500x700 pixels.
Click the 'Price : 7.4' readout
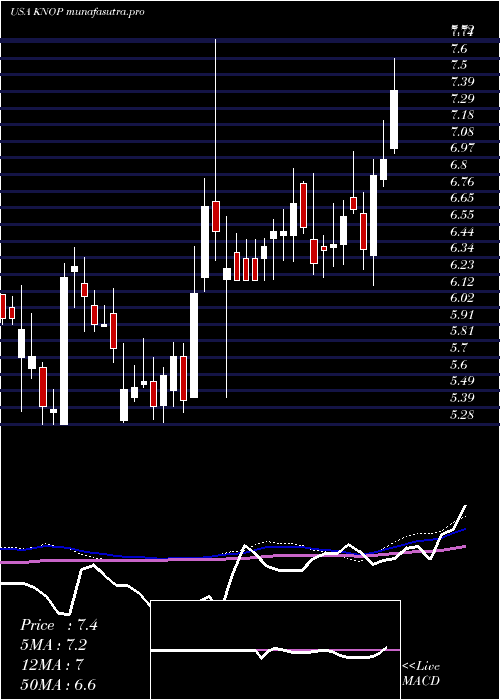tap(58, 625)
